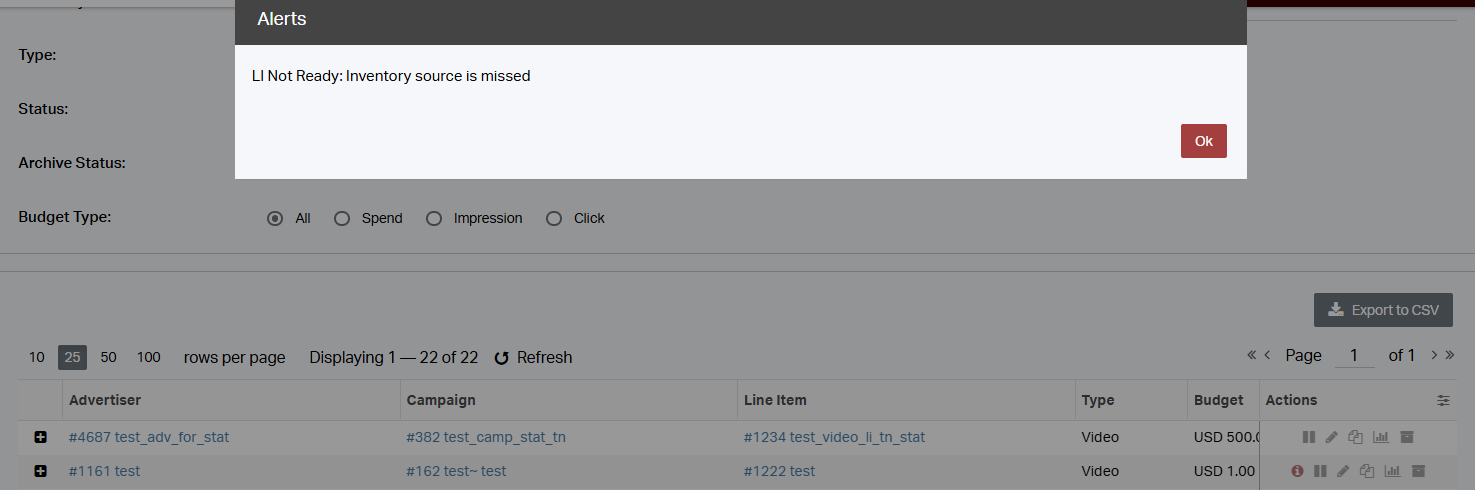Show 50 rows per page

[x=109, y=357]
